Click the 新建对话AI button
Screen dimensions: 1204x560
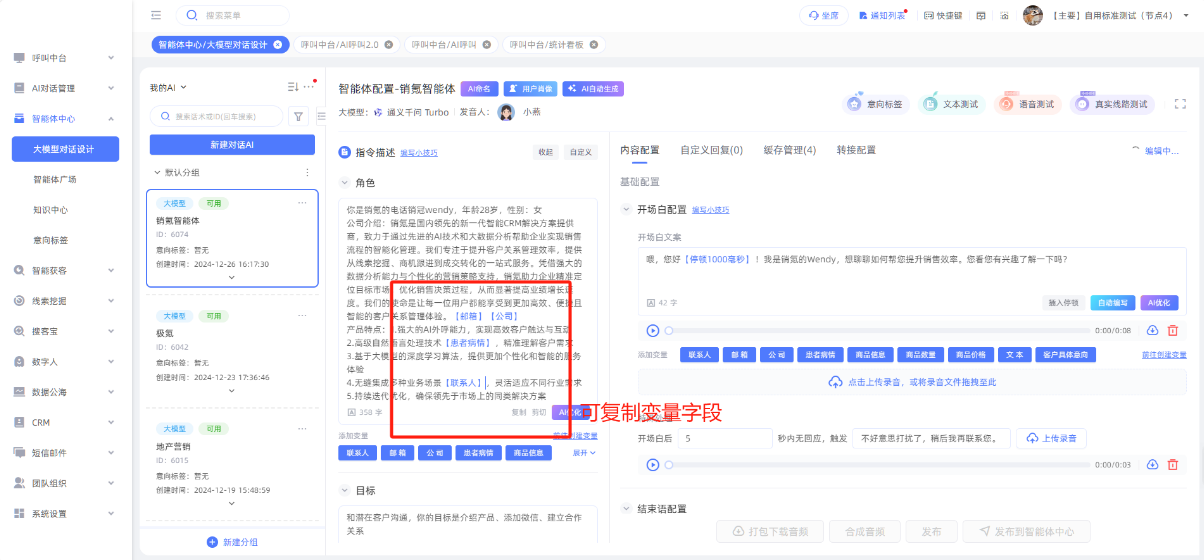pyautogui.click(x=232, y=145)
